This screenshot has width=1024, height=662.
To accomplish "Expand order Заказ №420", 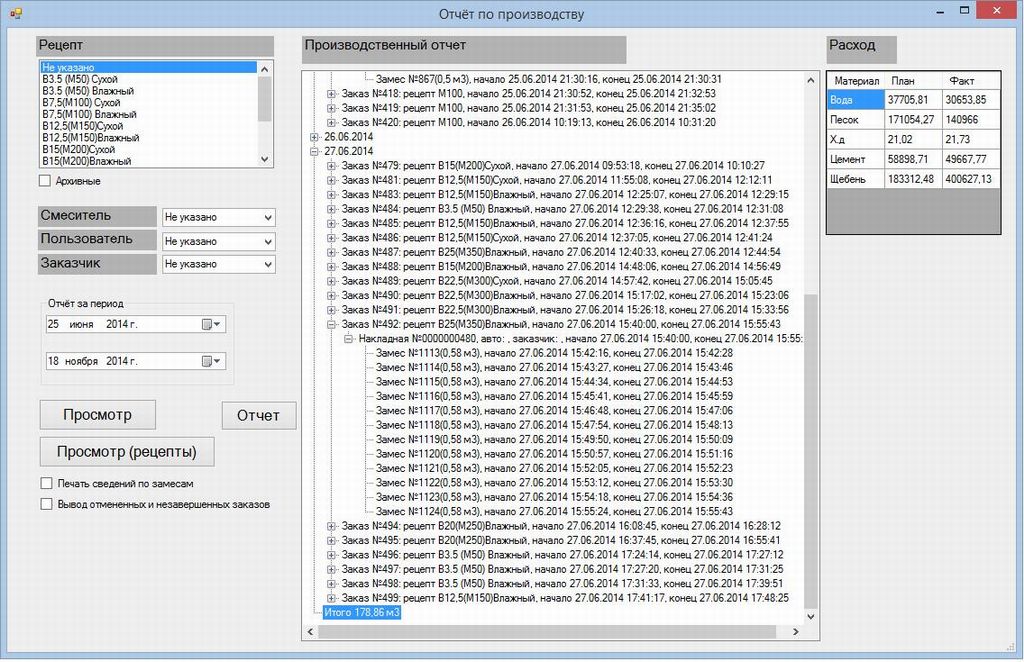I will pyautogui.click(x=331, y=123).
